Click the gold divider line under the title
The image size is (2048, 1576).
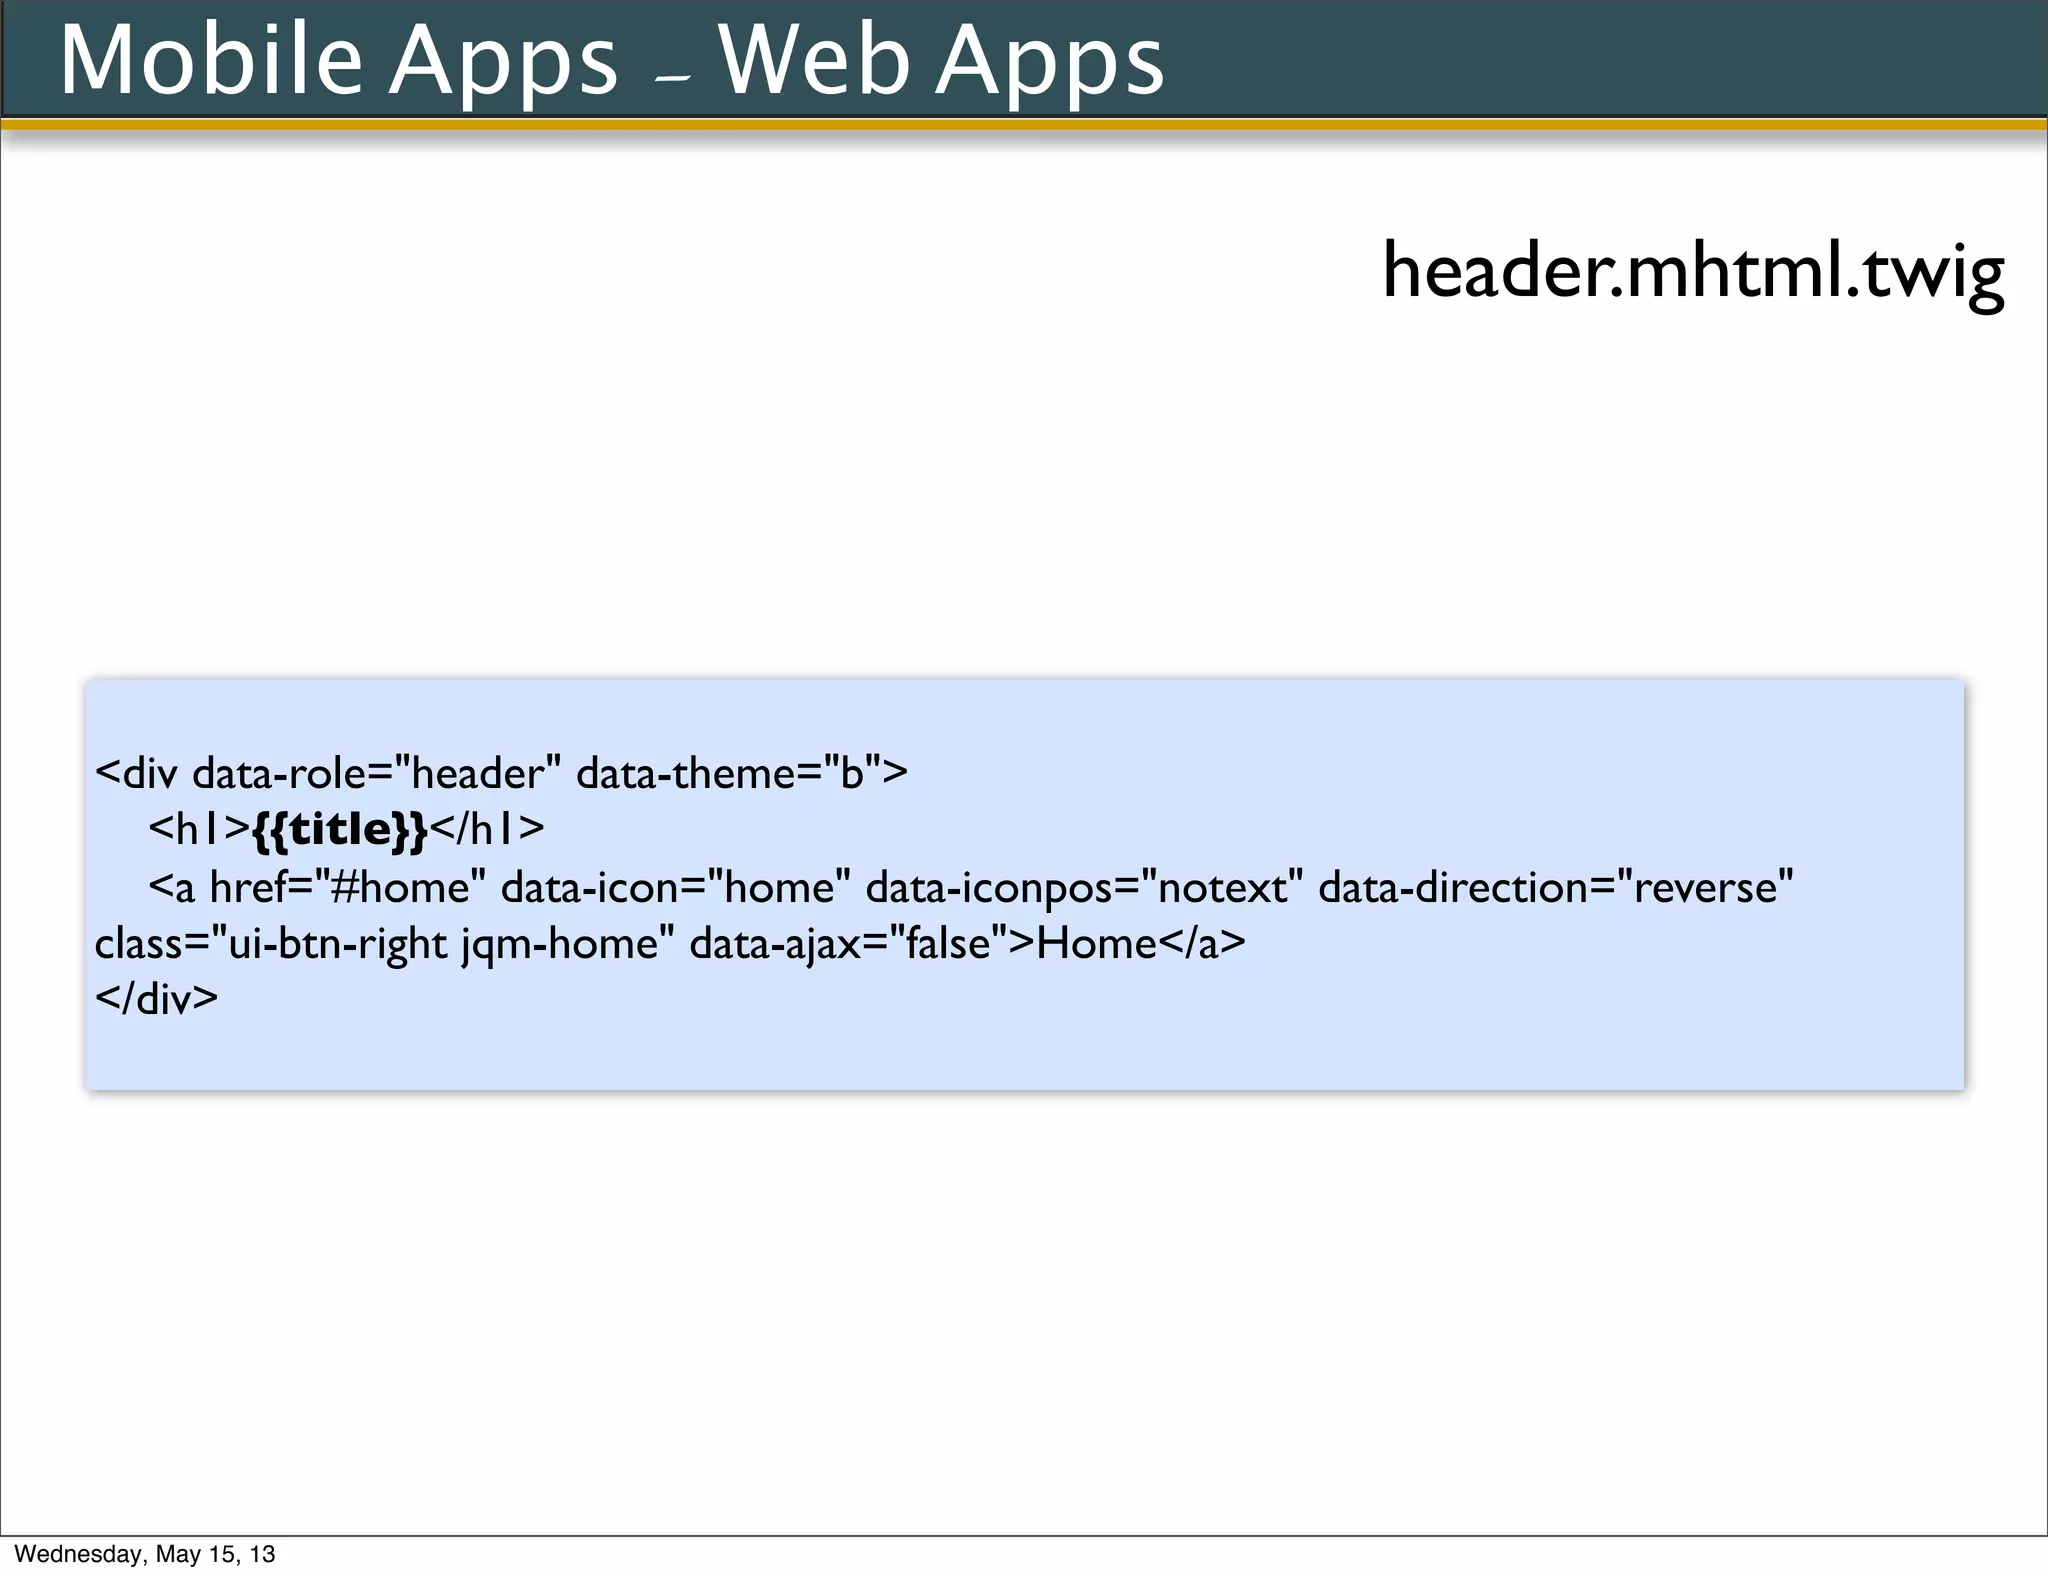pos(1024,125)
